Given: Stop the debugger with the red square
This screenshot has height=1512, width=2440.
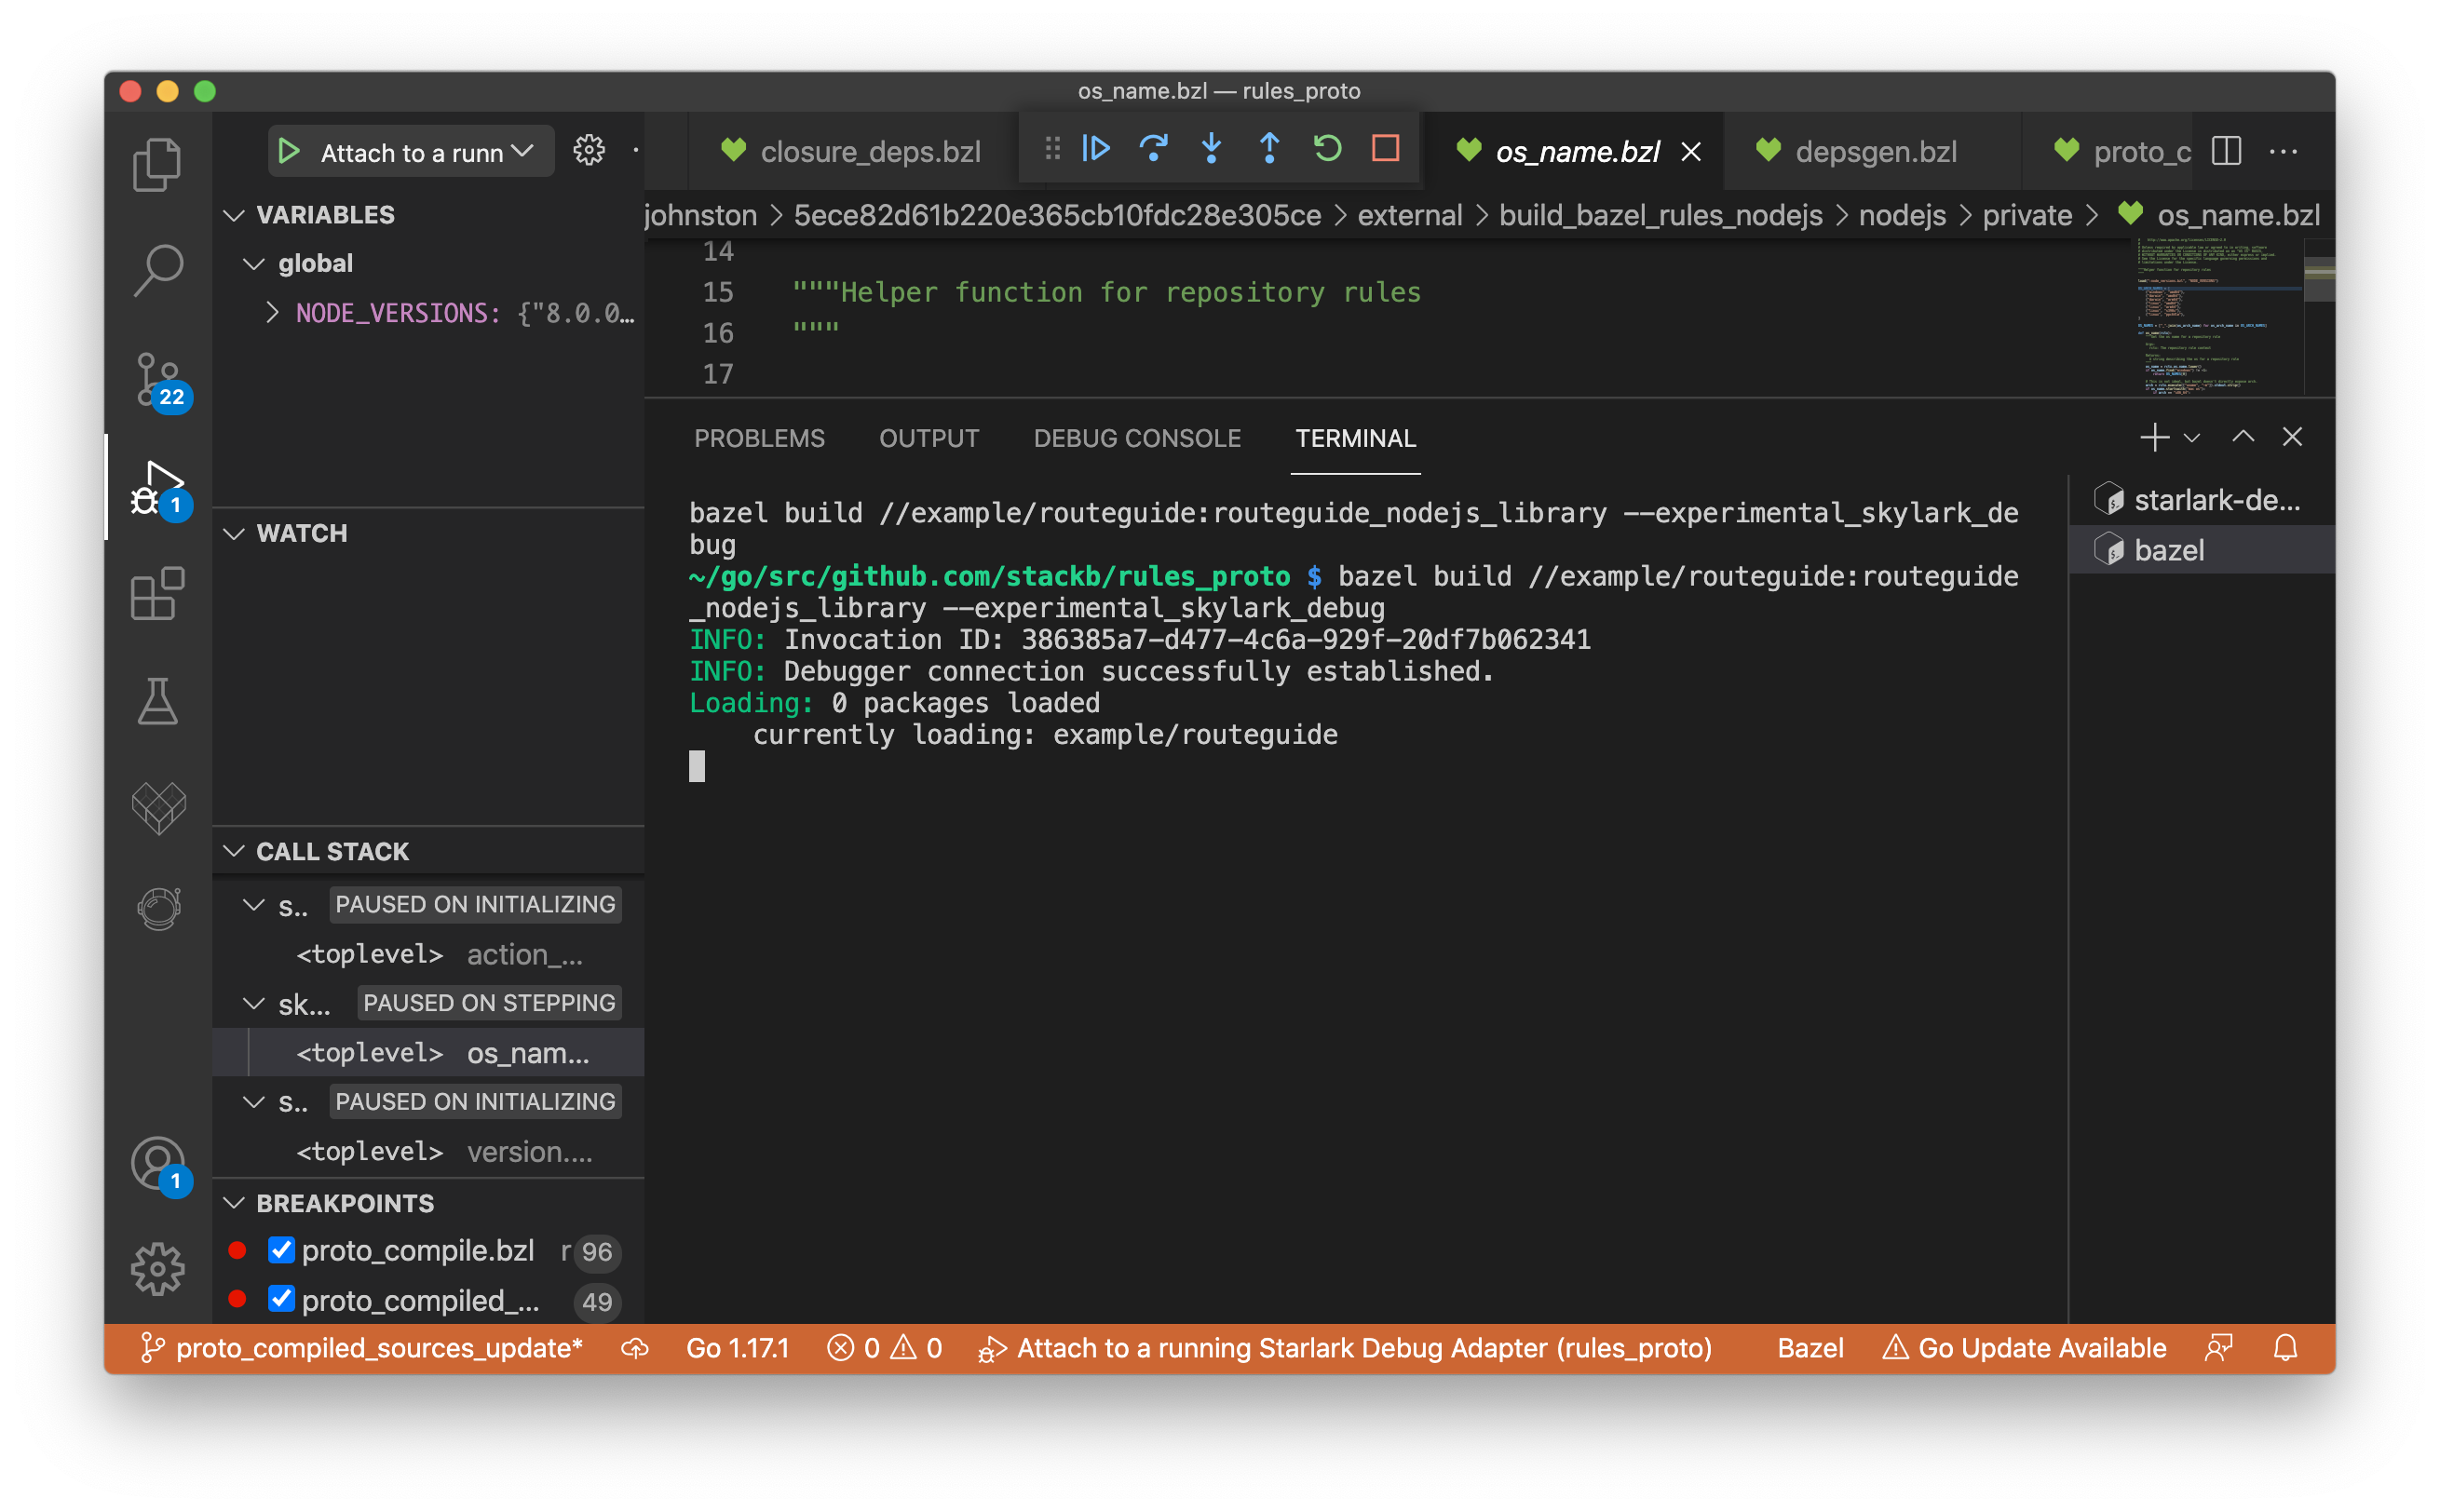Looking at the screenshot, I should point(1385,148).
